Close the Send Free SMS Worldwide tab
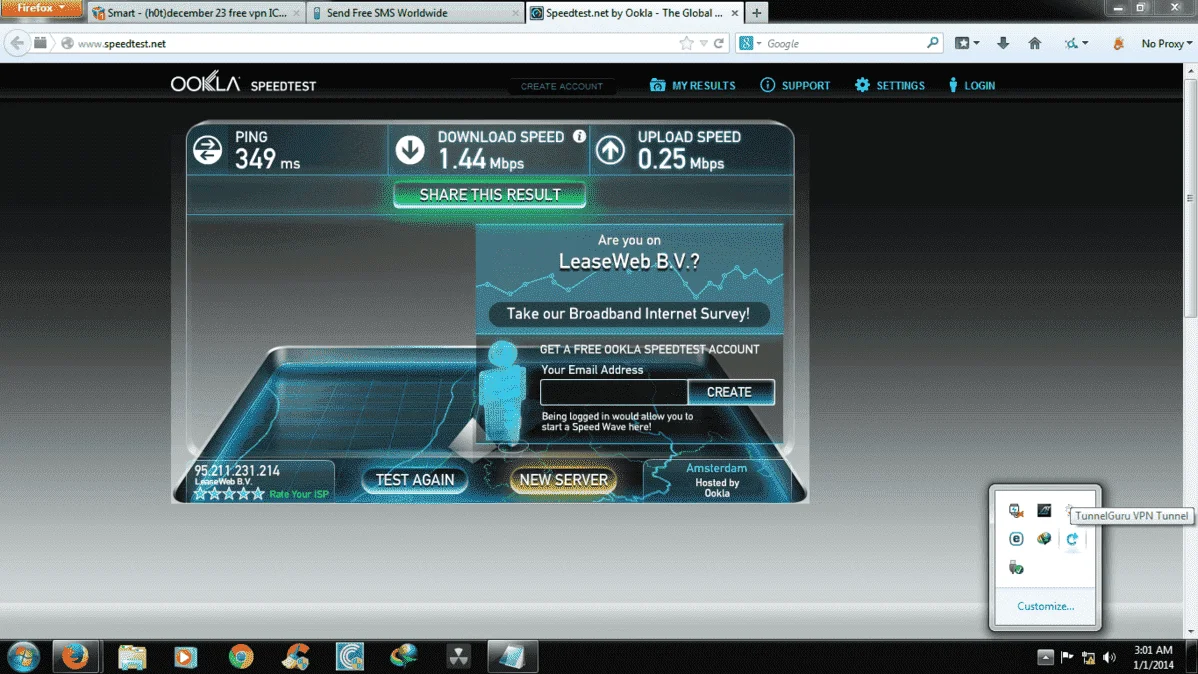 [x=515, y=13]
